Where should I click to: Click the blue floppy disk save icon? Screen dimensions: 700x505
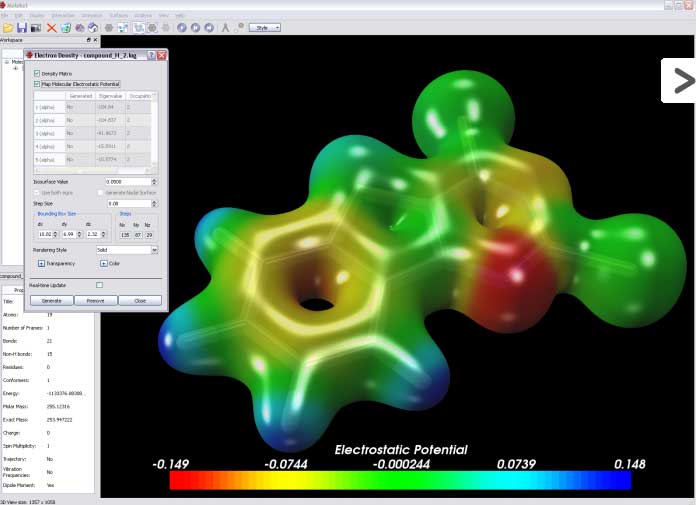[x=22, y=28]
